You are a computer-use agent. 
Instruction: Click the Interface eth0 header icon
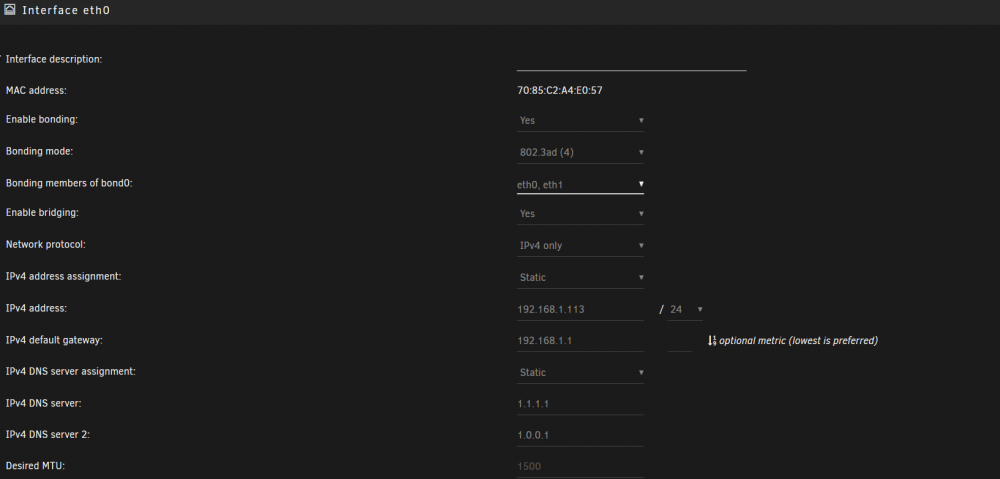tap(10, 10)
